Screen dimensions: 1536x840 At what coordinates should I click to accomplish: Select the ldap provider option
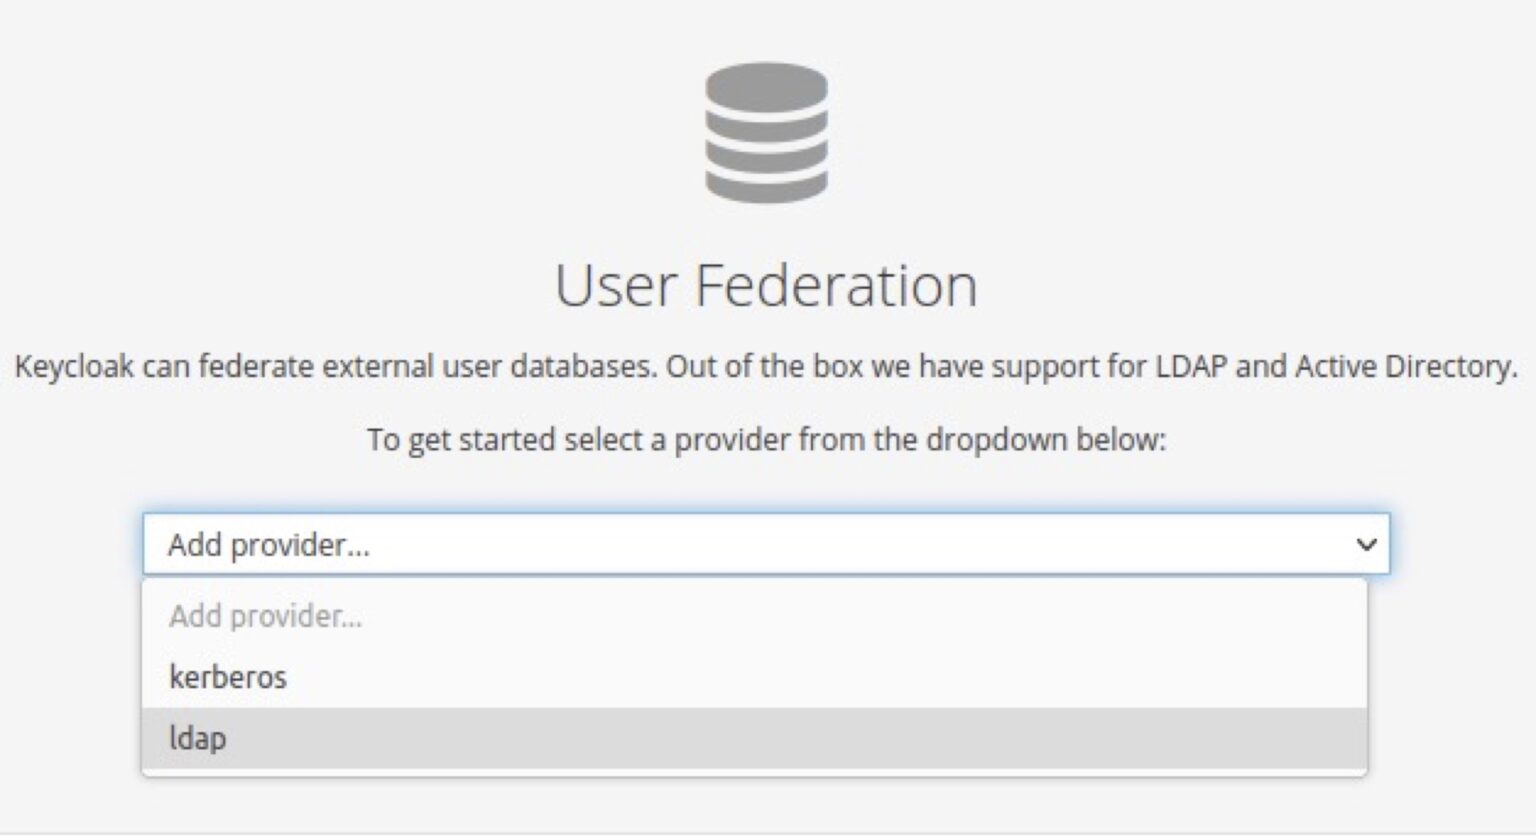[754, 738]
